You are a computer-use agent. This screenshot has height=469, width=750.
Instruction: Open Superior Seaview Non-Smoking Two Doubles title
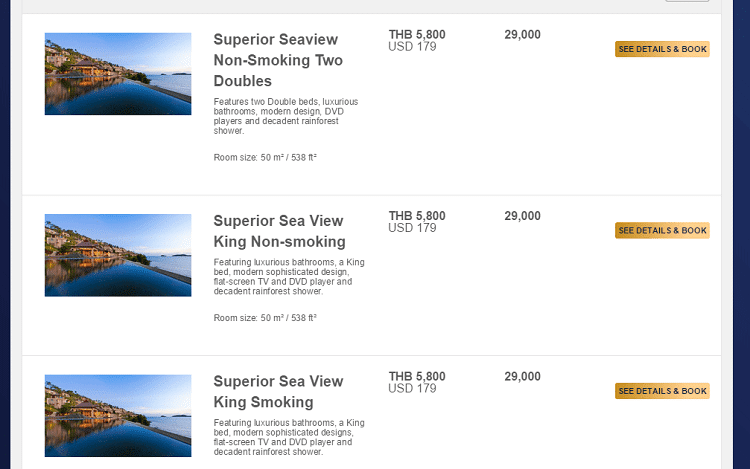pos(278,60)
